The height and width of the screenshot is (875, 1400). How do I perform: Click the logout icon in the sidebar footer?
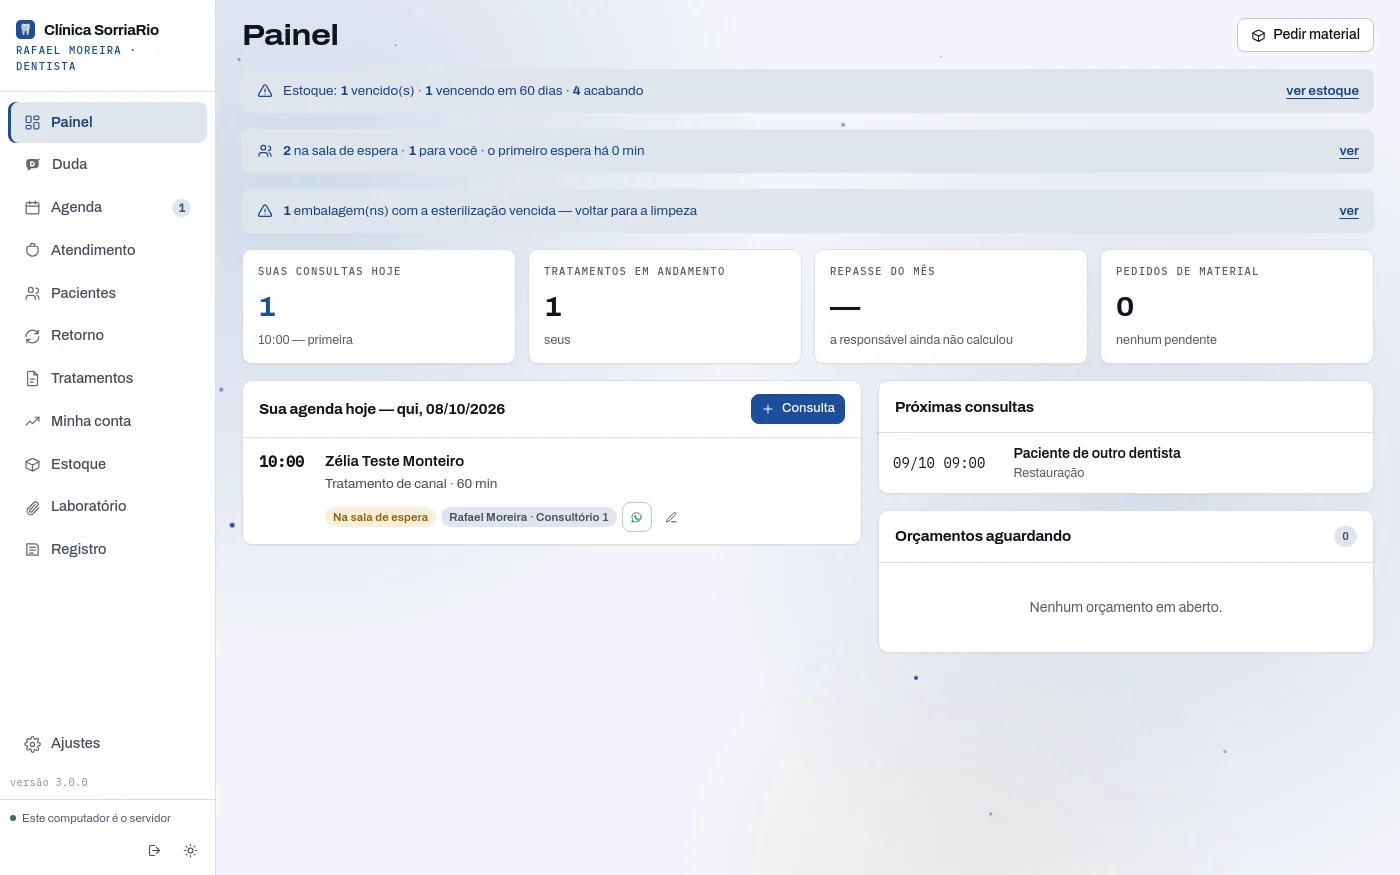pyautogui.click(x=154, y=850)
